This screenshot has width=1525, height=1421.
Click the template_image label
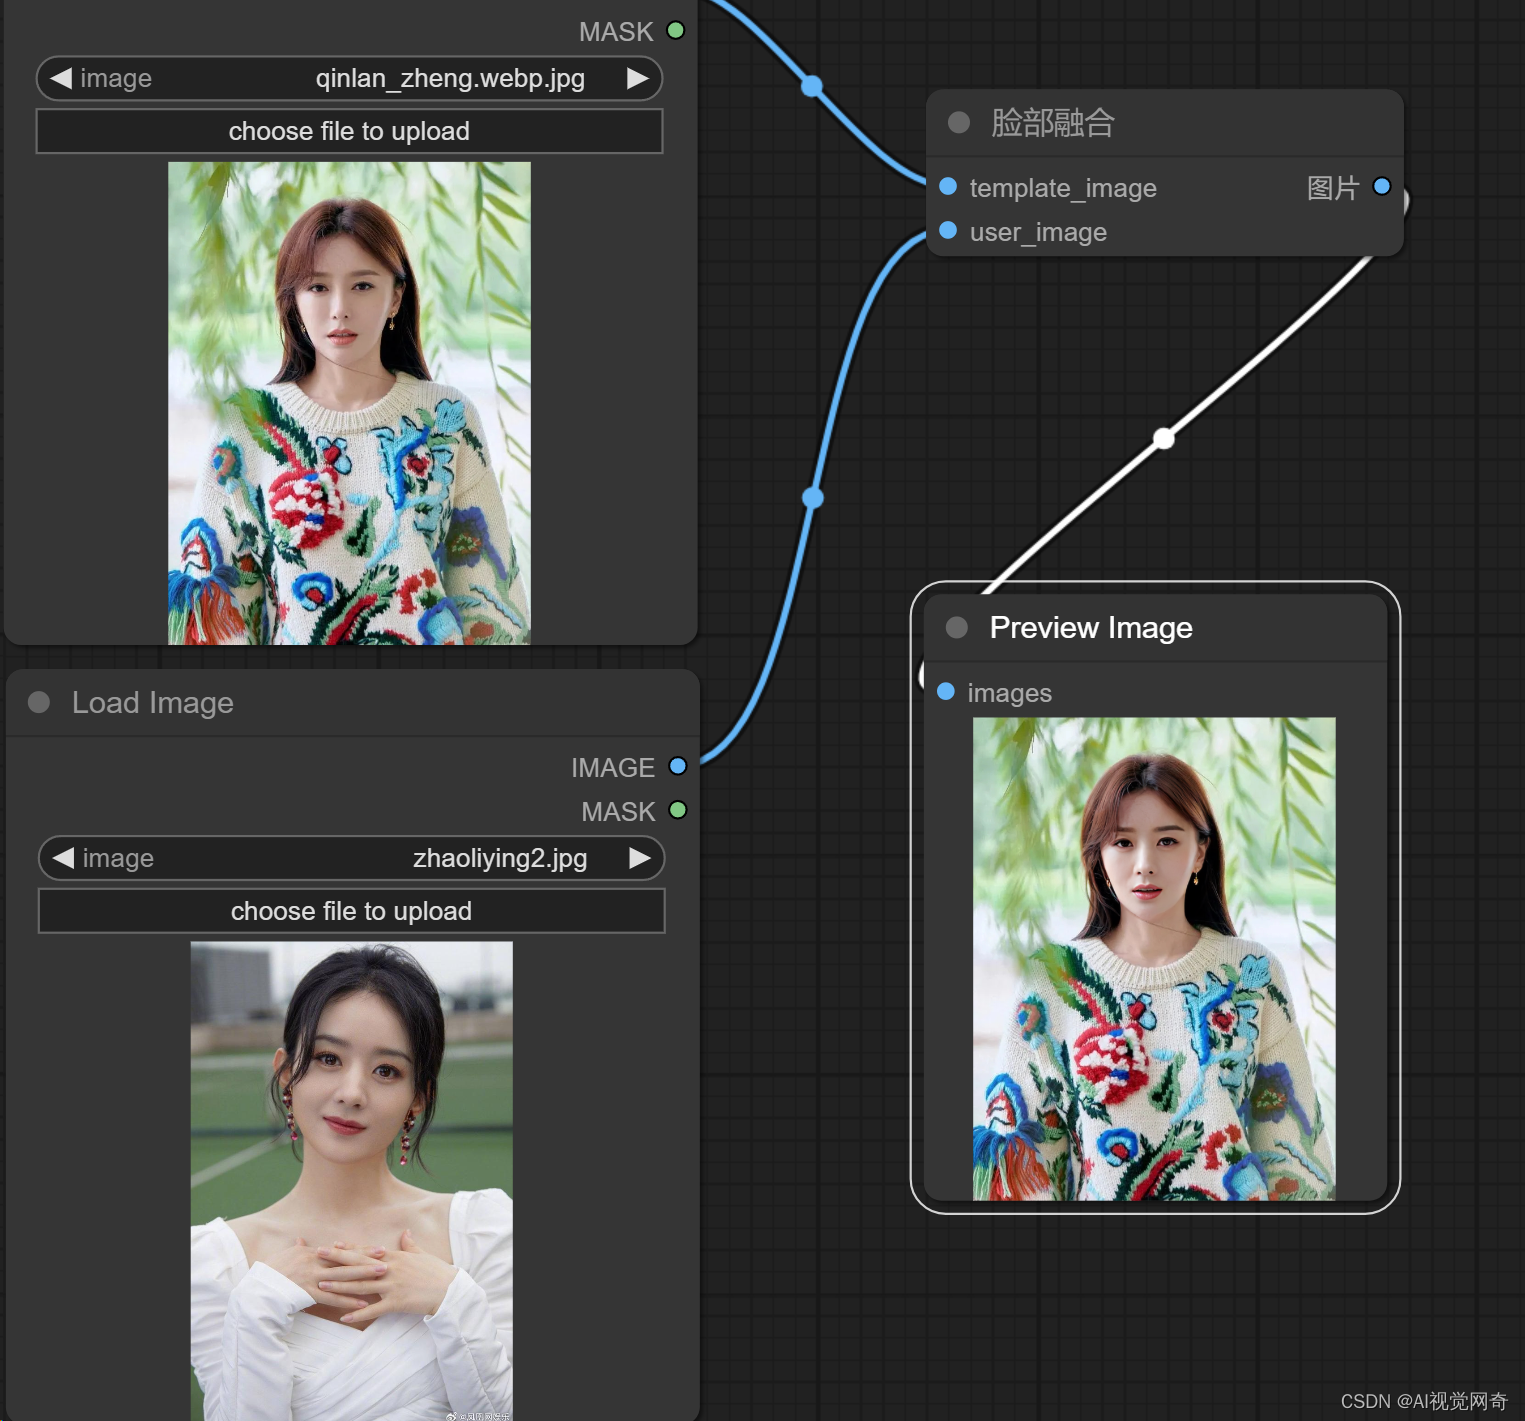point(1063,188)
